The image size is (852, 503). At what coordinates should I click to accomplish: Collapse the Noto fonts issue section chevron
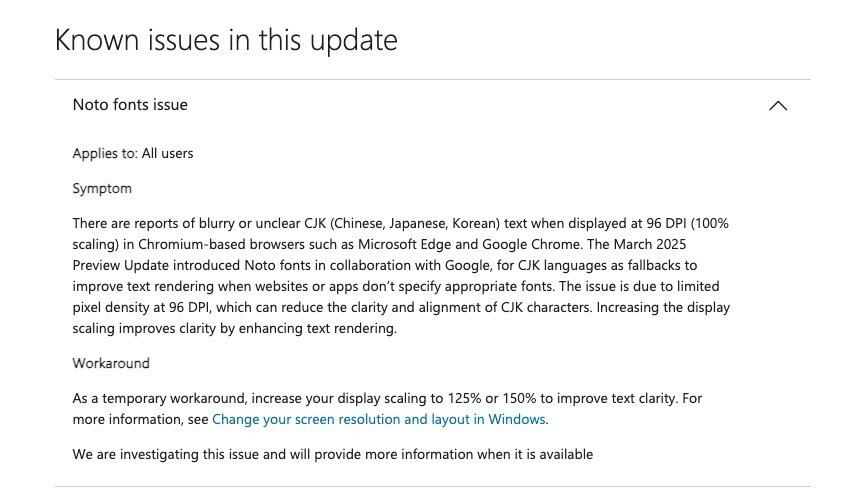[777, 106]
